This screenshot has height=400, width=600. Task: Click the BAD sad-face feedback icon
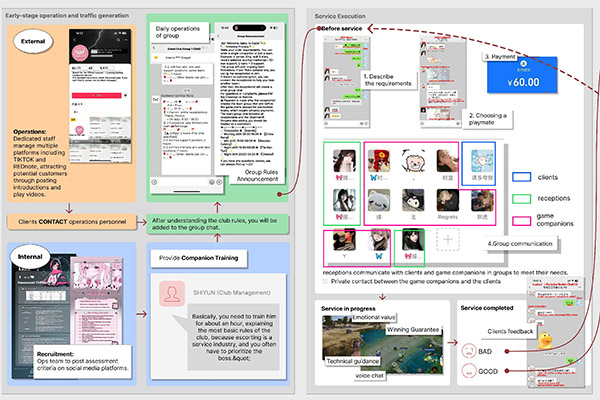tap(469, 351)
